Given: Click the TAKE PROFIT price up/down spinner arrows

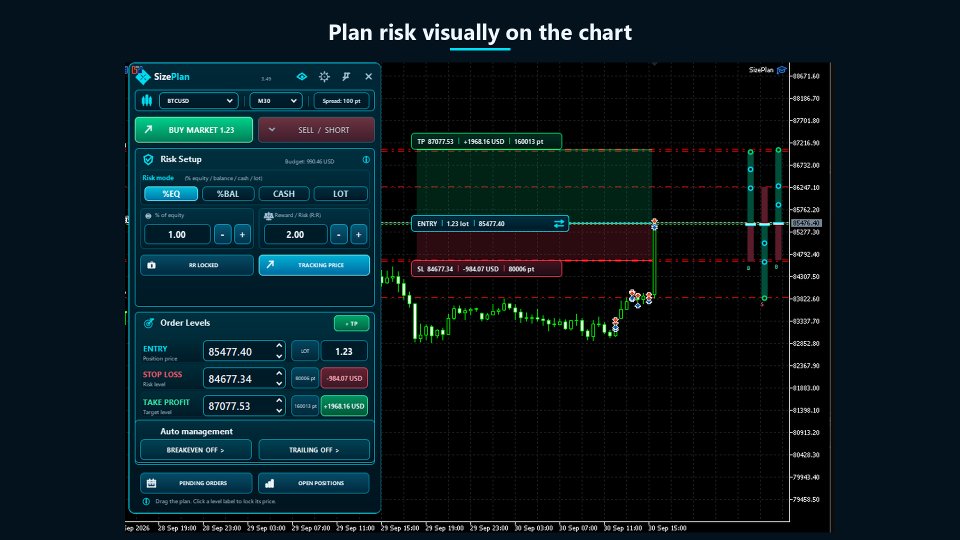Looking at the screenshot, I should click(x=279, y=405).
